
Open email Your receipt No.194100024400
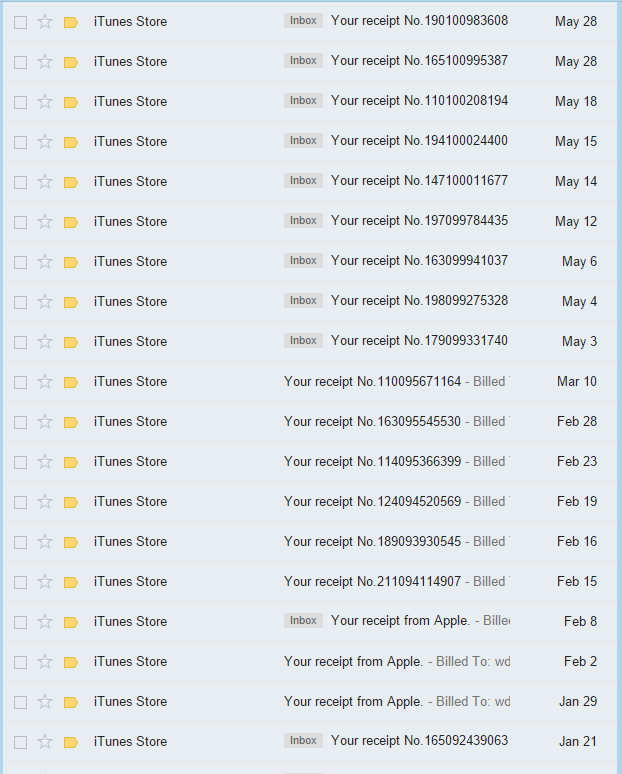click(x=310, y=142)
